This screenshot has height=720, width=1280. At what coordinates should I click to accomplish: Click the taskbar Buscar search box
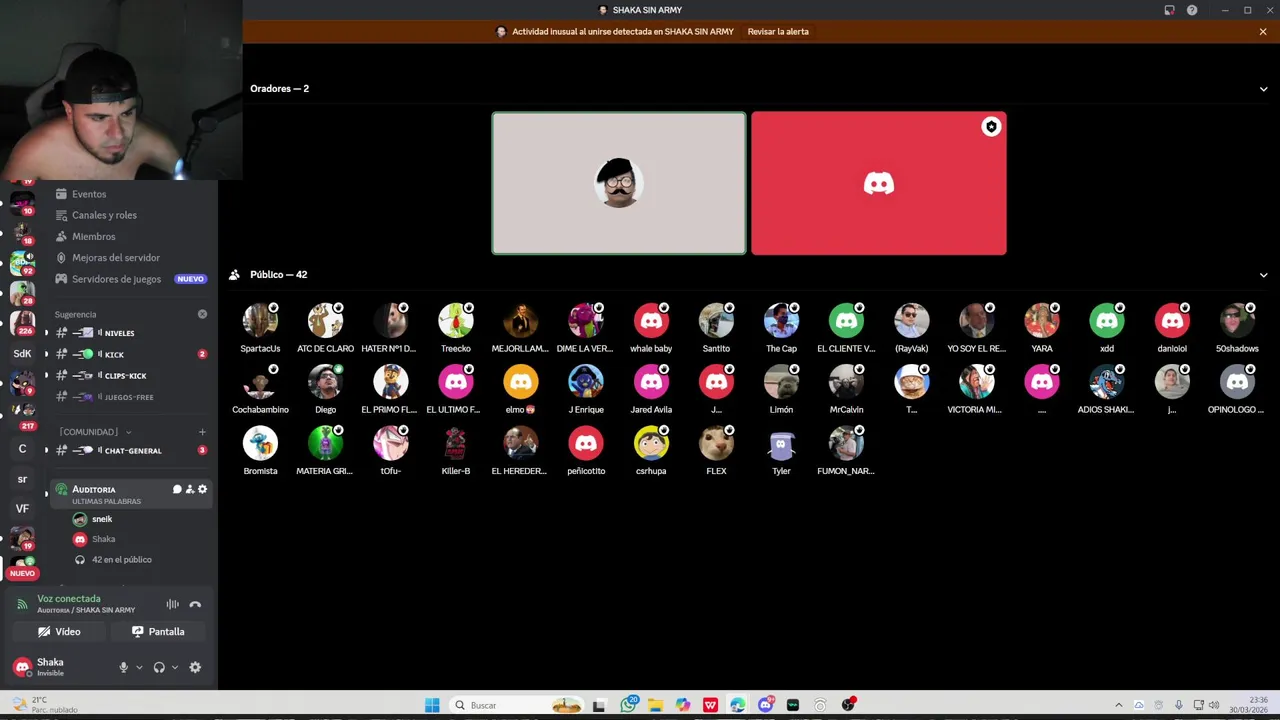click(x=516, y=705)
